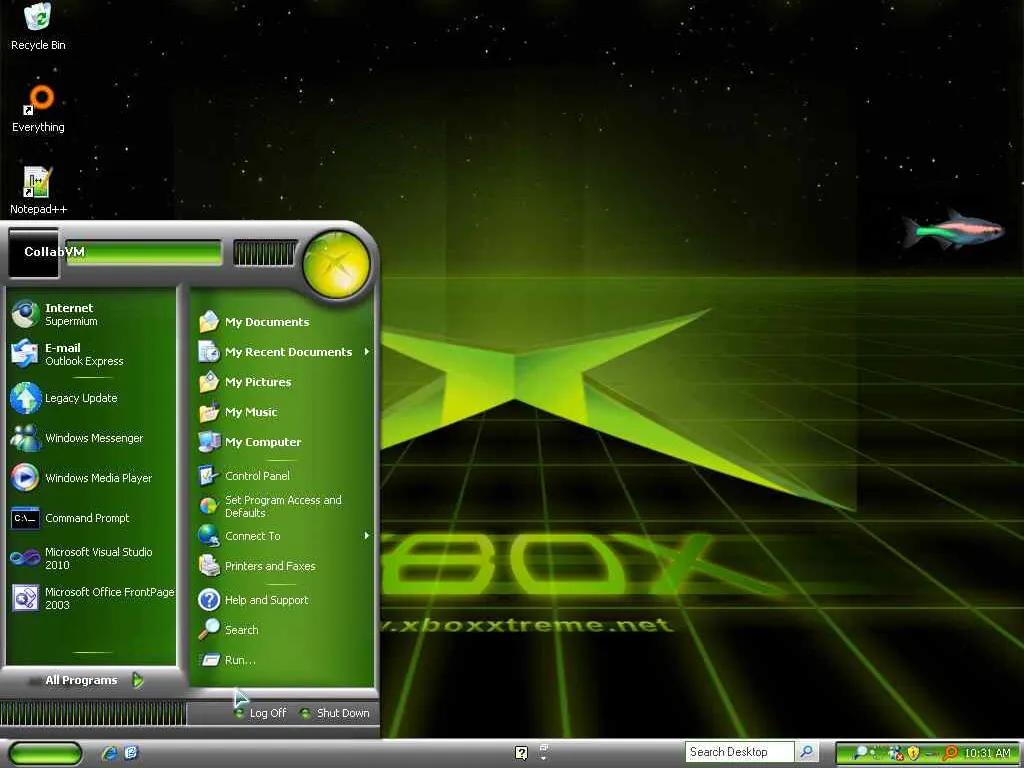Click the magnifier icon in the system tray
This screenshot has width=1024, height=768.
tap(861, 753)
